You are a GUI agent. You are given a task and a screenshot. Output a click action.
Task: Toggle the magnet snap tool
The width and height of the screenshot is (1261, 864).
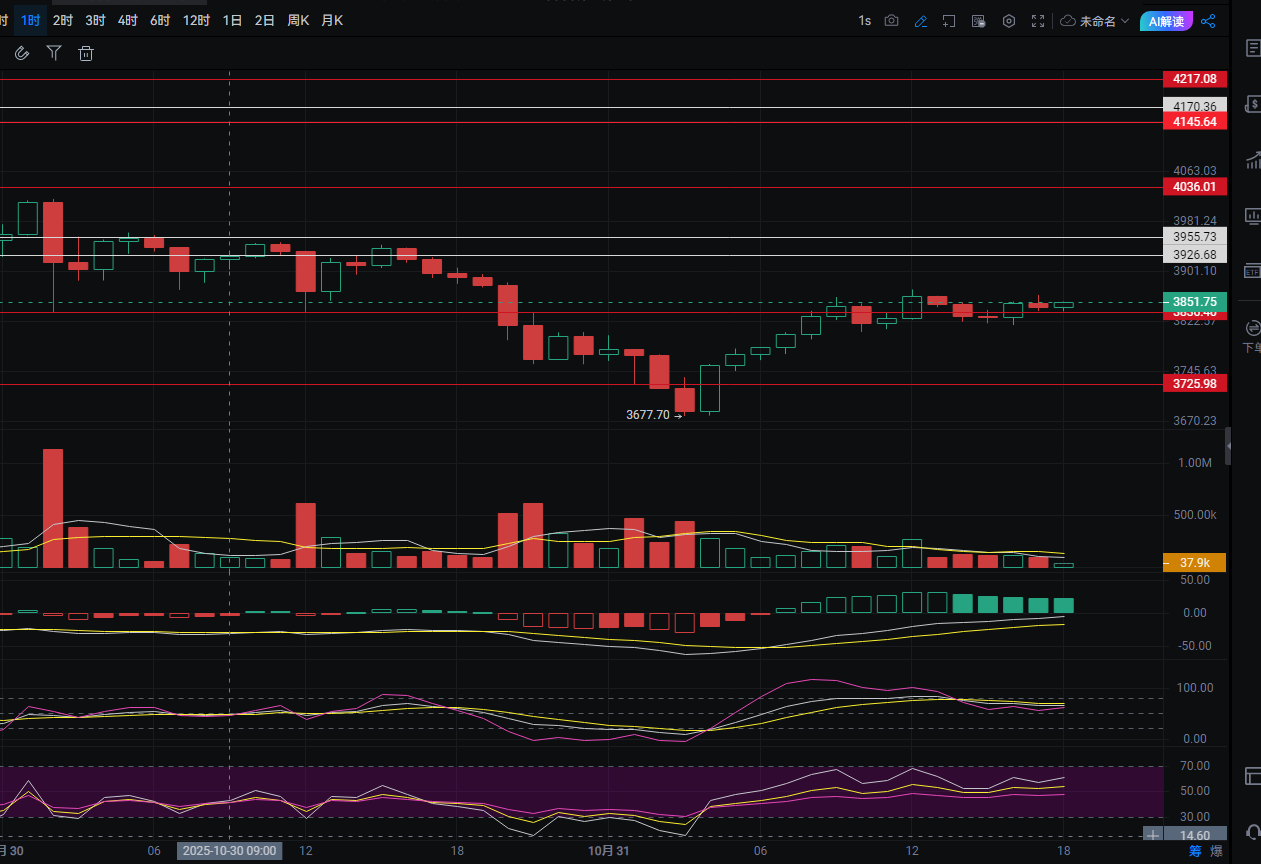22,54
